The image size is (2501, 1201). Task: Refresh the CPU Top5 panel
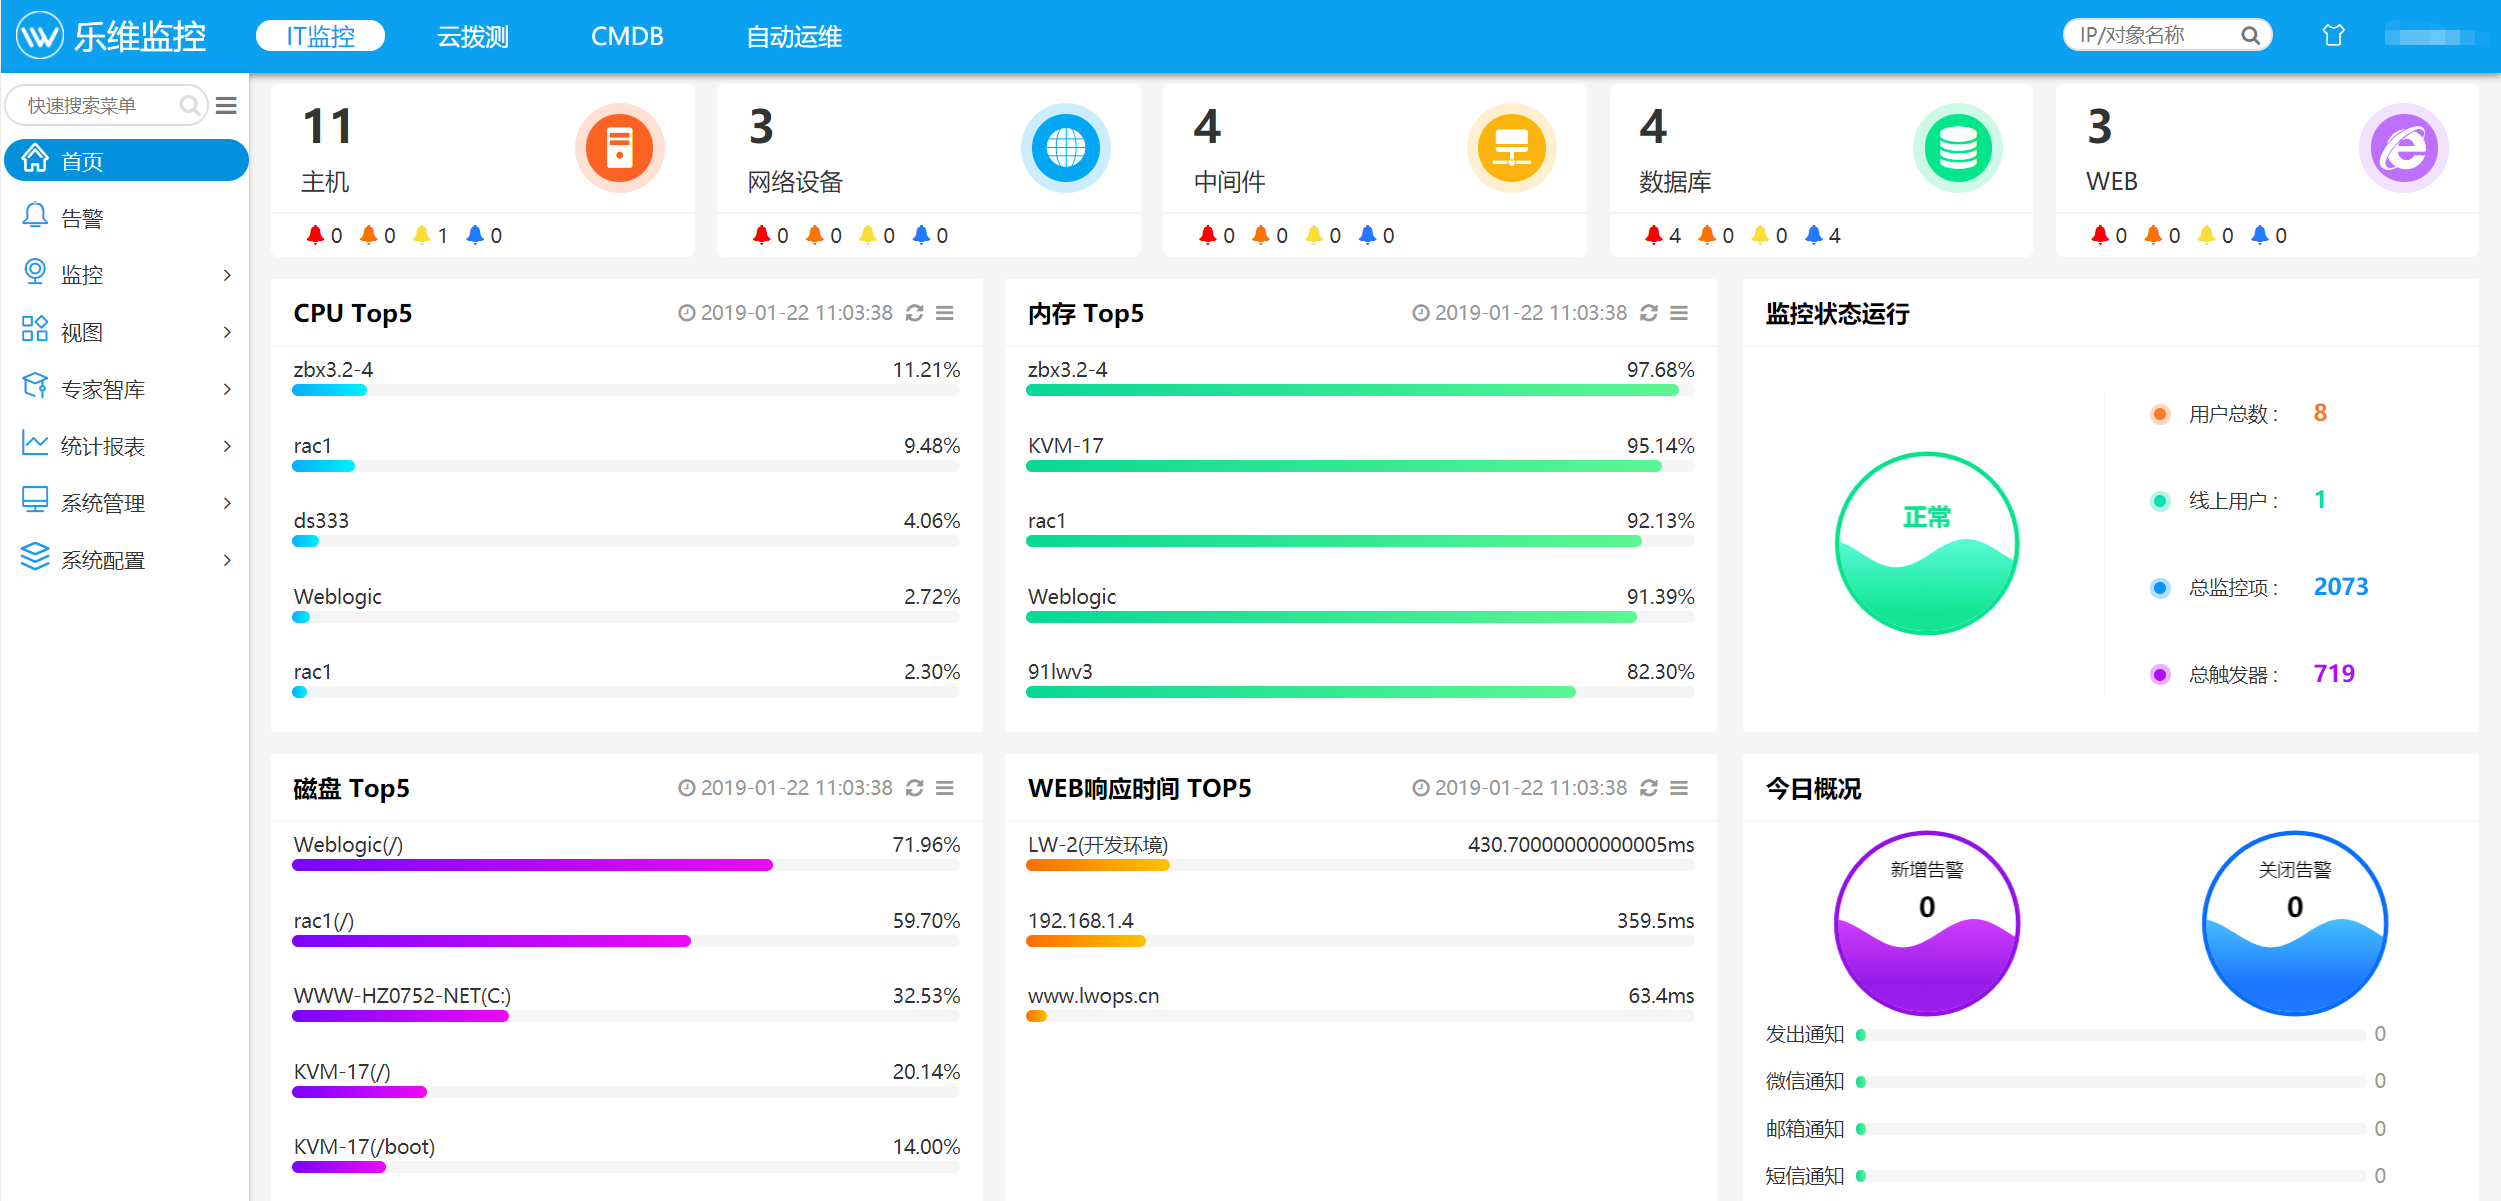[x=914, y=313]
